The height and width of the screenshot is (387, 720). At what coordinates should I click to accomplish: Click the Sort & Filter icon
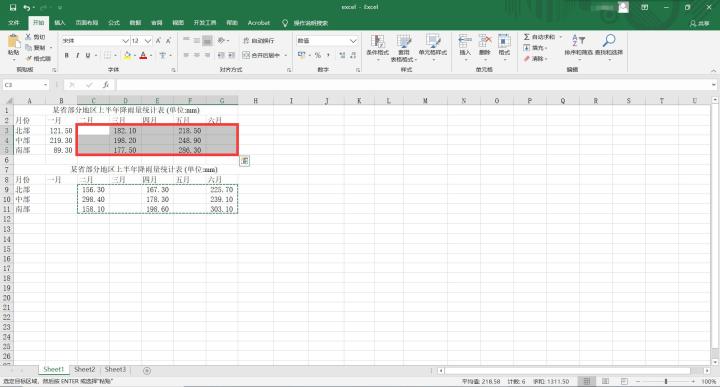point(578,40)
